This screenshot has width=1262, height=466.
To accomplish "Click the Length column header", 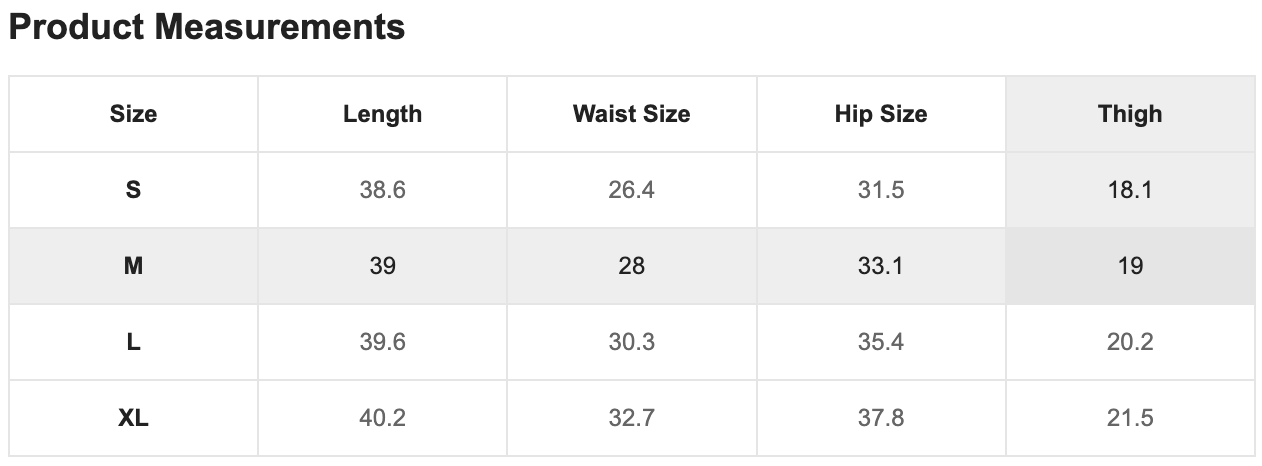I will [382, 114].
